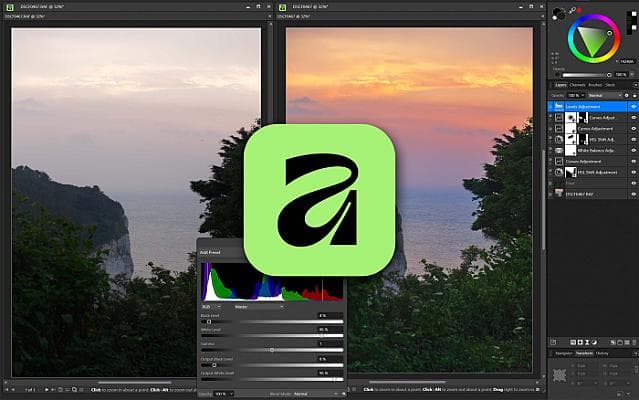Toggle visibility of HSL Shift Adjustment layer

pos(633,172)
